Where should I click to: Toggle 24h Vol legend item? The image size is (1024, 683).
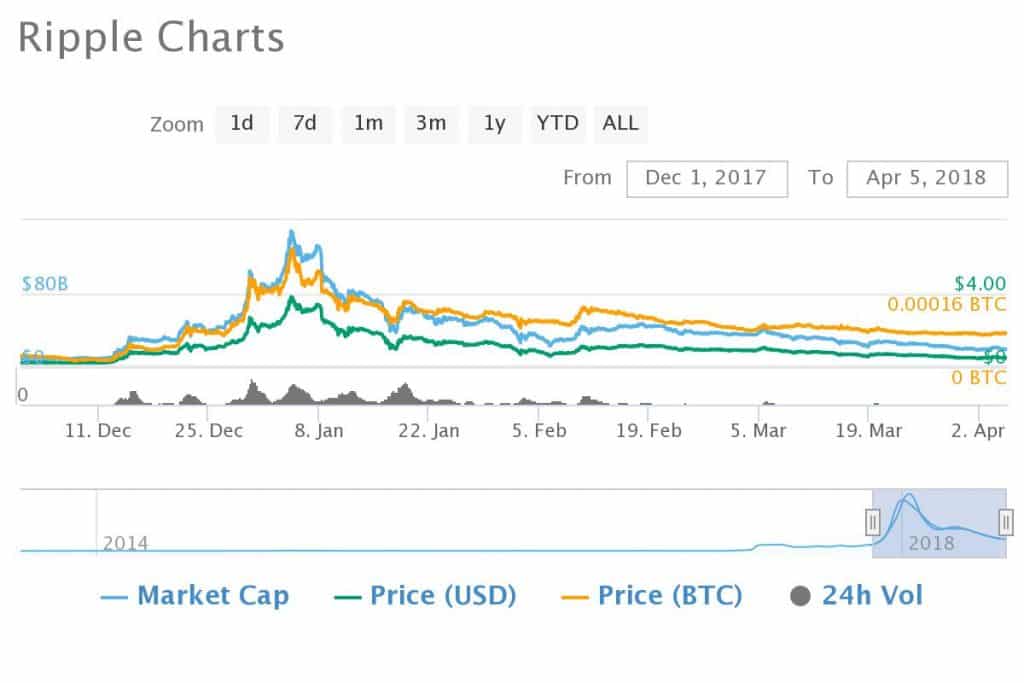[872, 596]
